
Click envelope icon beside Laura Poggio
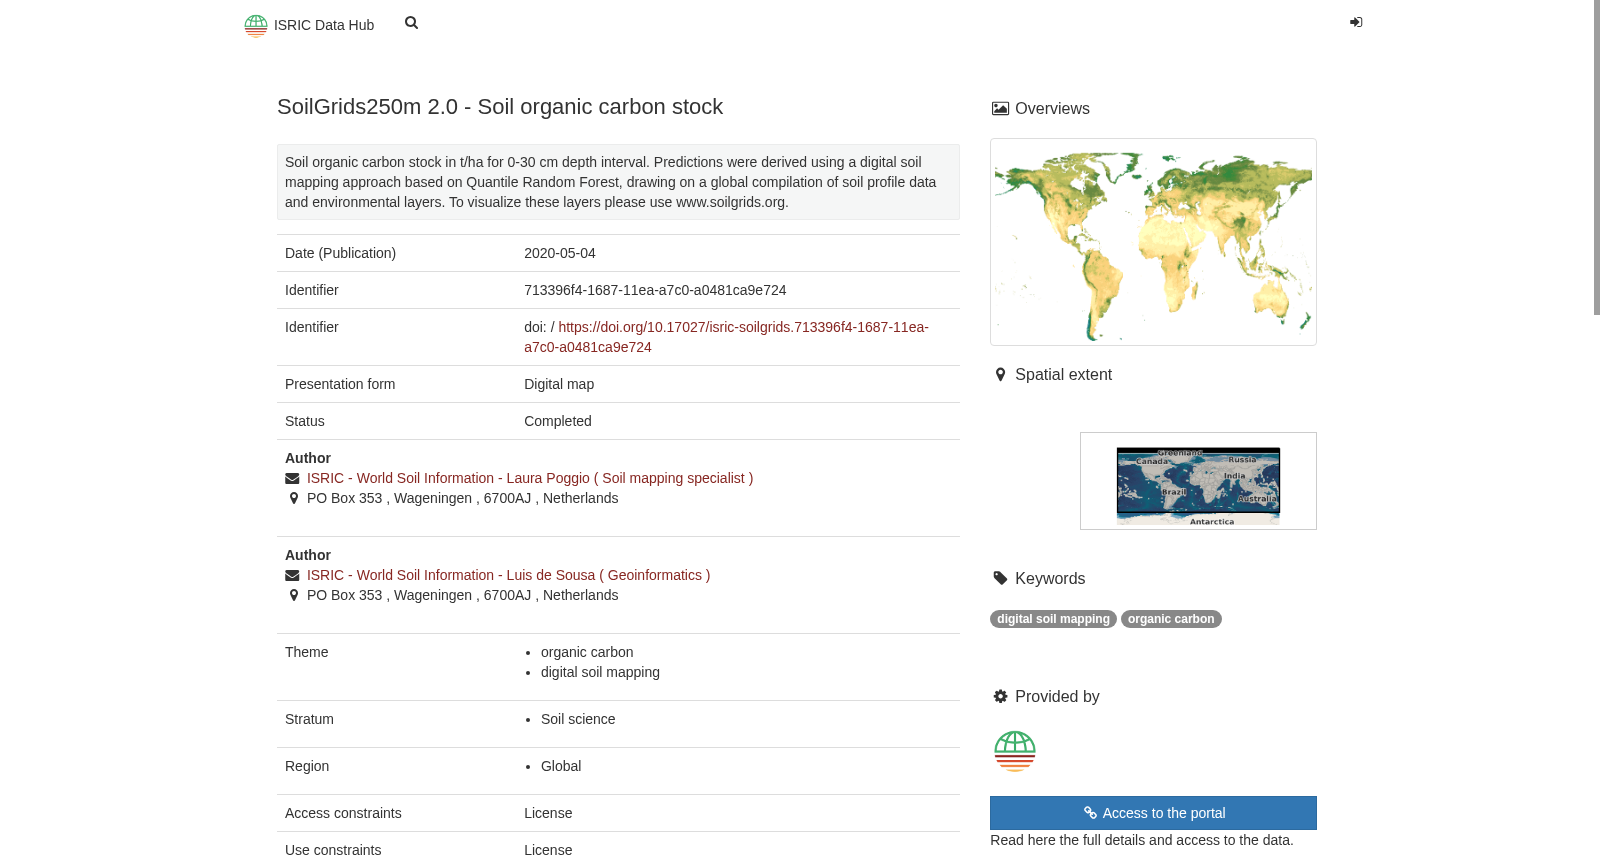point(292,479)
